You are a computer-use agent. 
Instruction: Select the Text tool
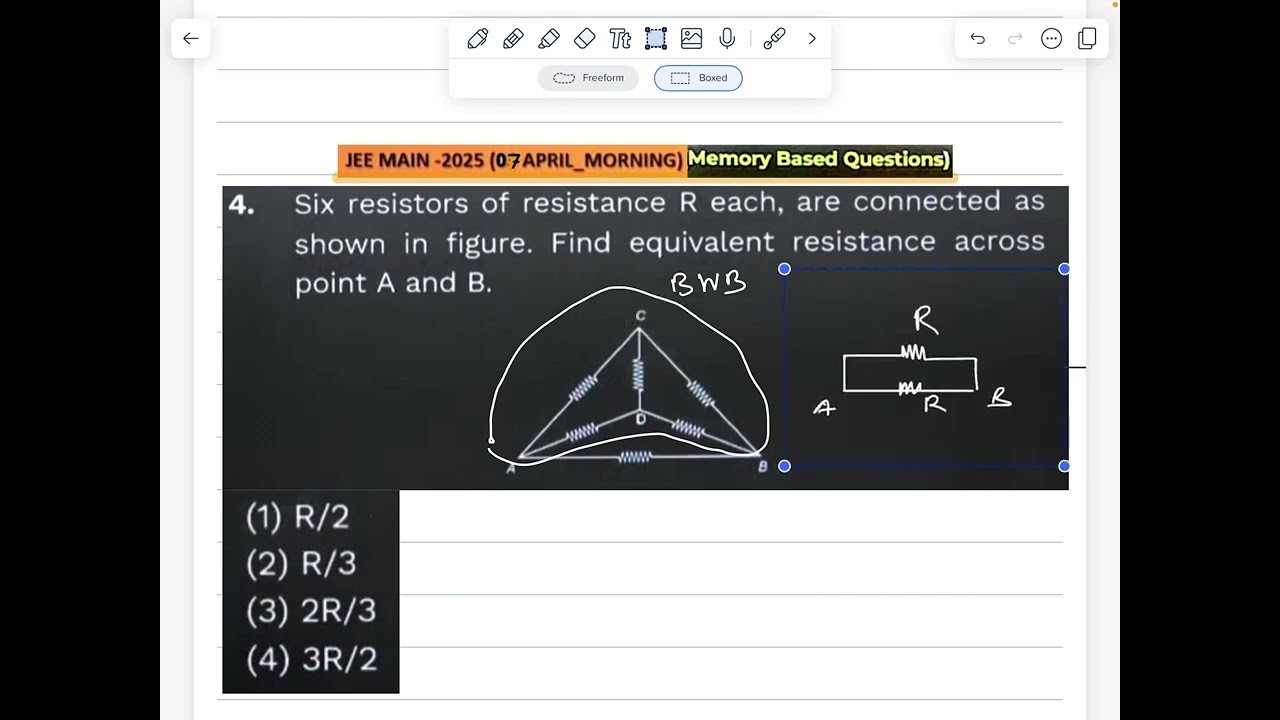pyautogui.click(x=620, y=39)
